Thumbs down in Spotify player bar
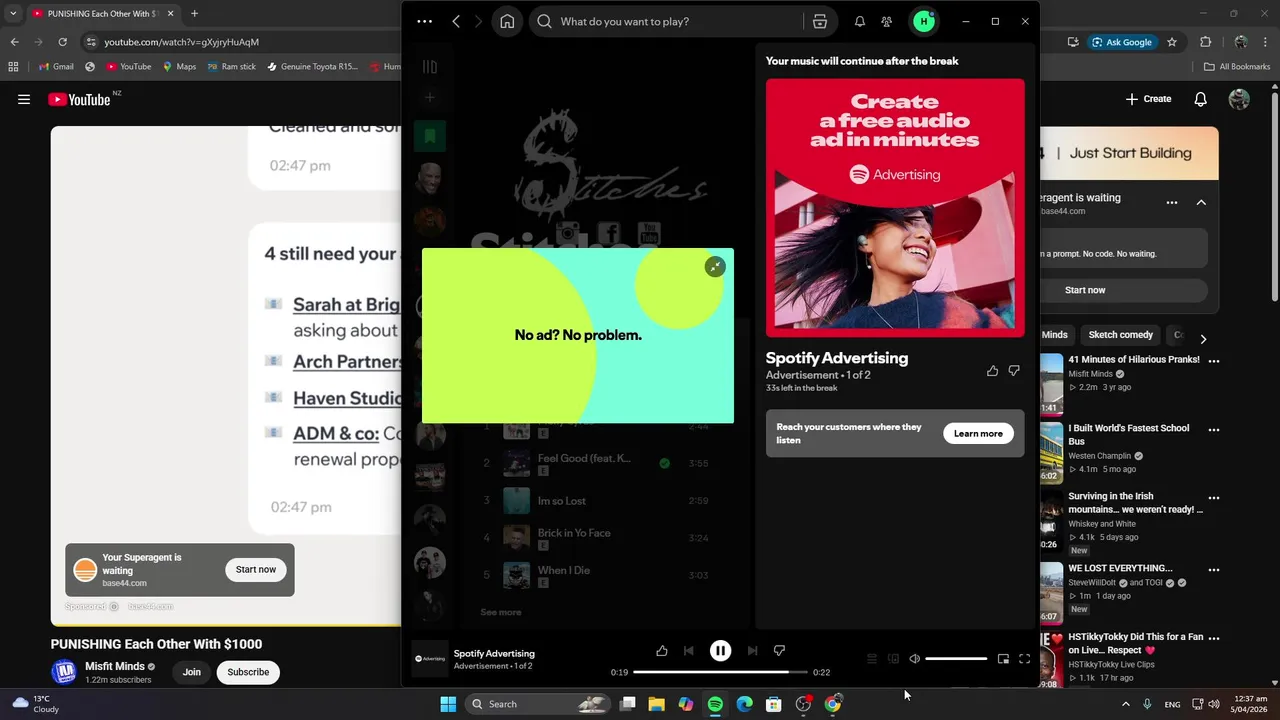Screen dimensions: 1280x720 pos(779,650)
